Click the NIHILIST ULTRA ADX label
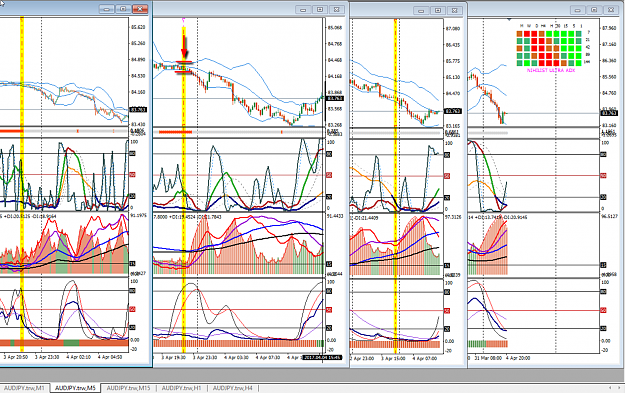The image size is (625, 393). tap(551, 70)
